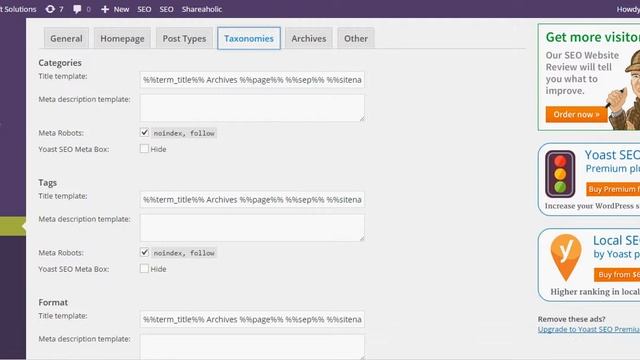Screen dimensions: 640x360
Task: Open the Post Types tab
Action: coord(184,38)
